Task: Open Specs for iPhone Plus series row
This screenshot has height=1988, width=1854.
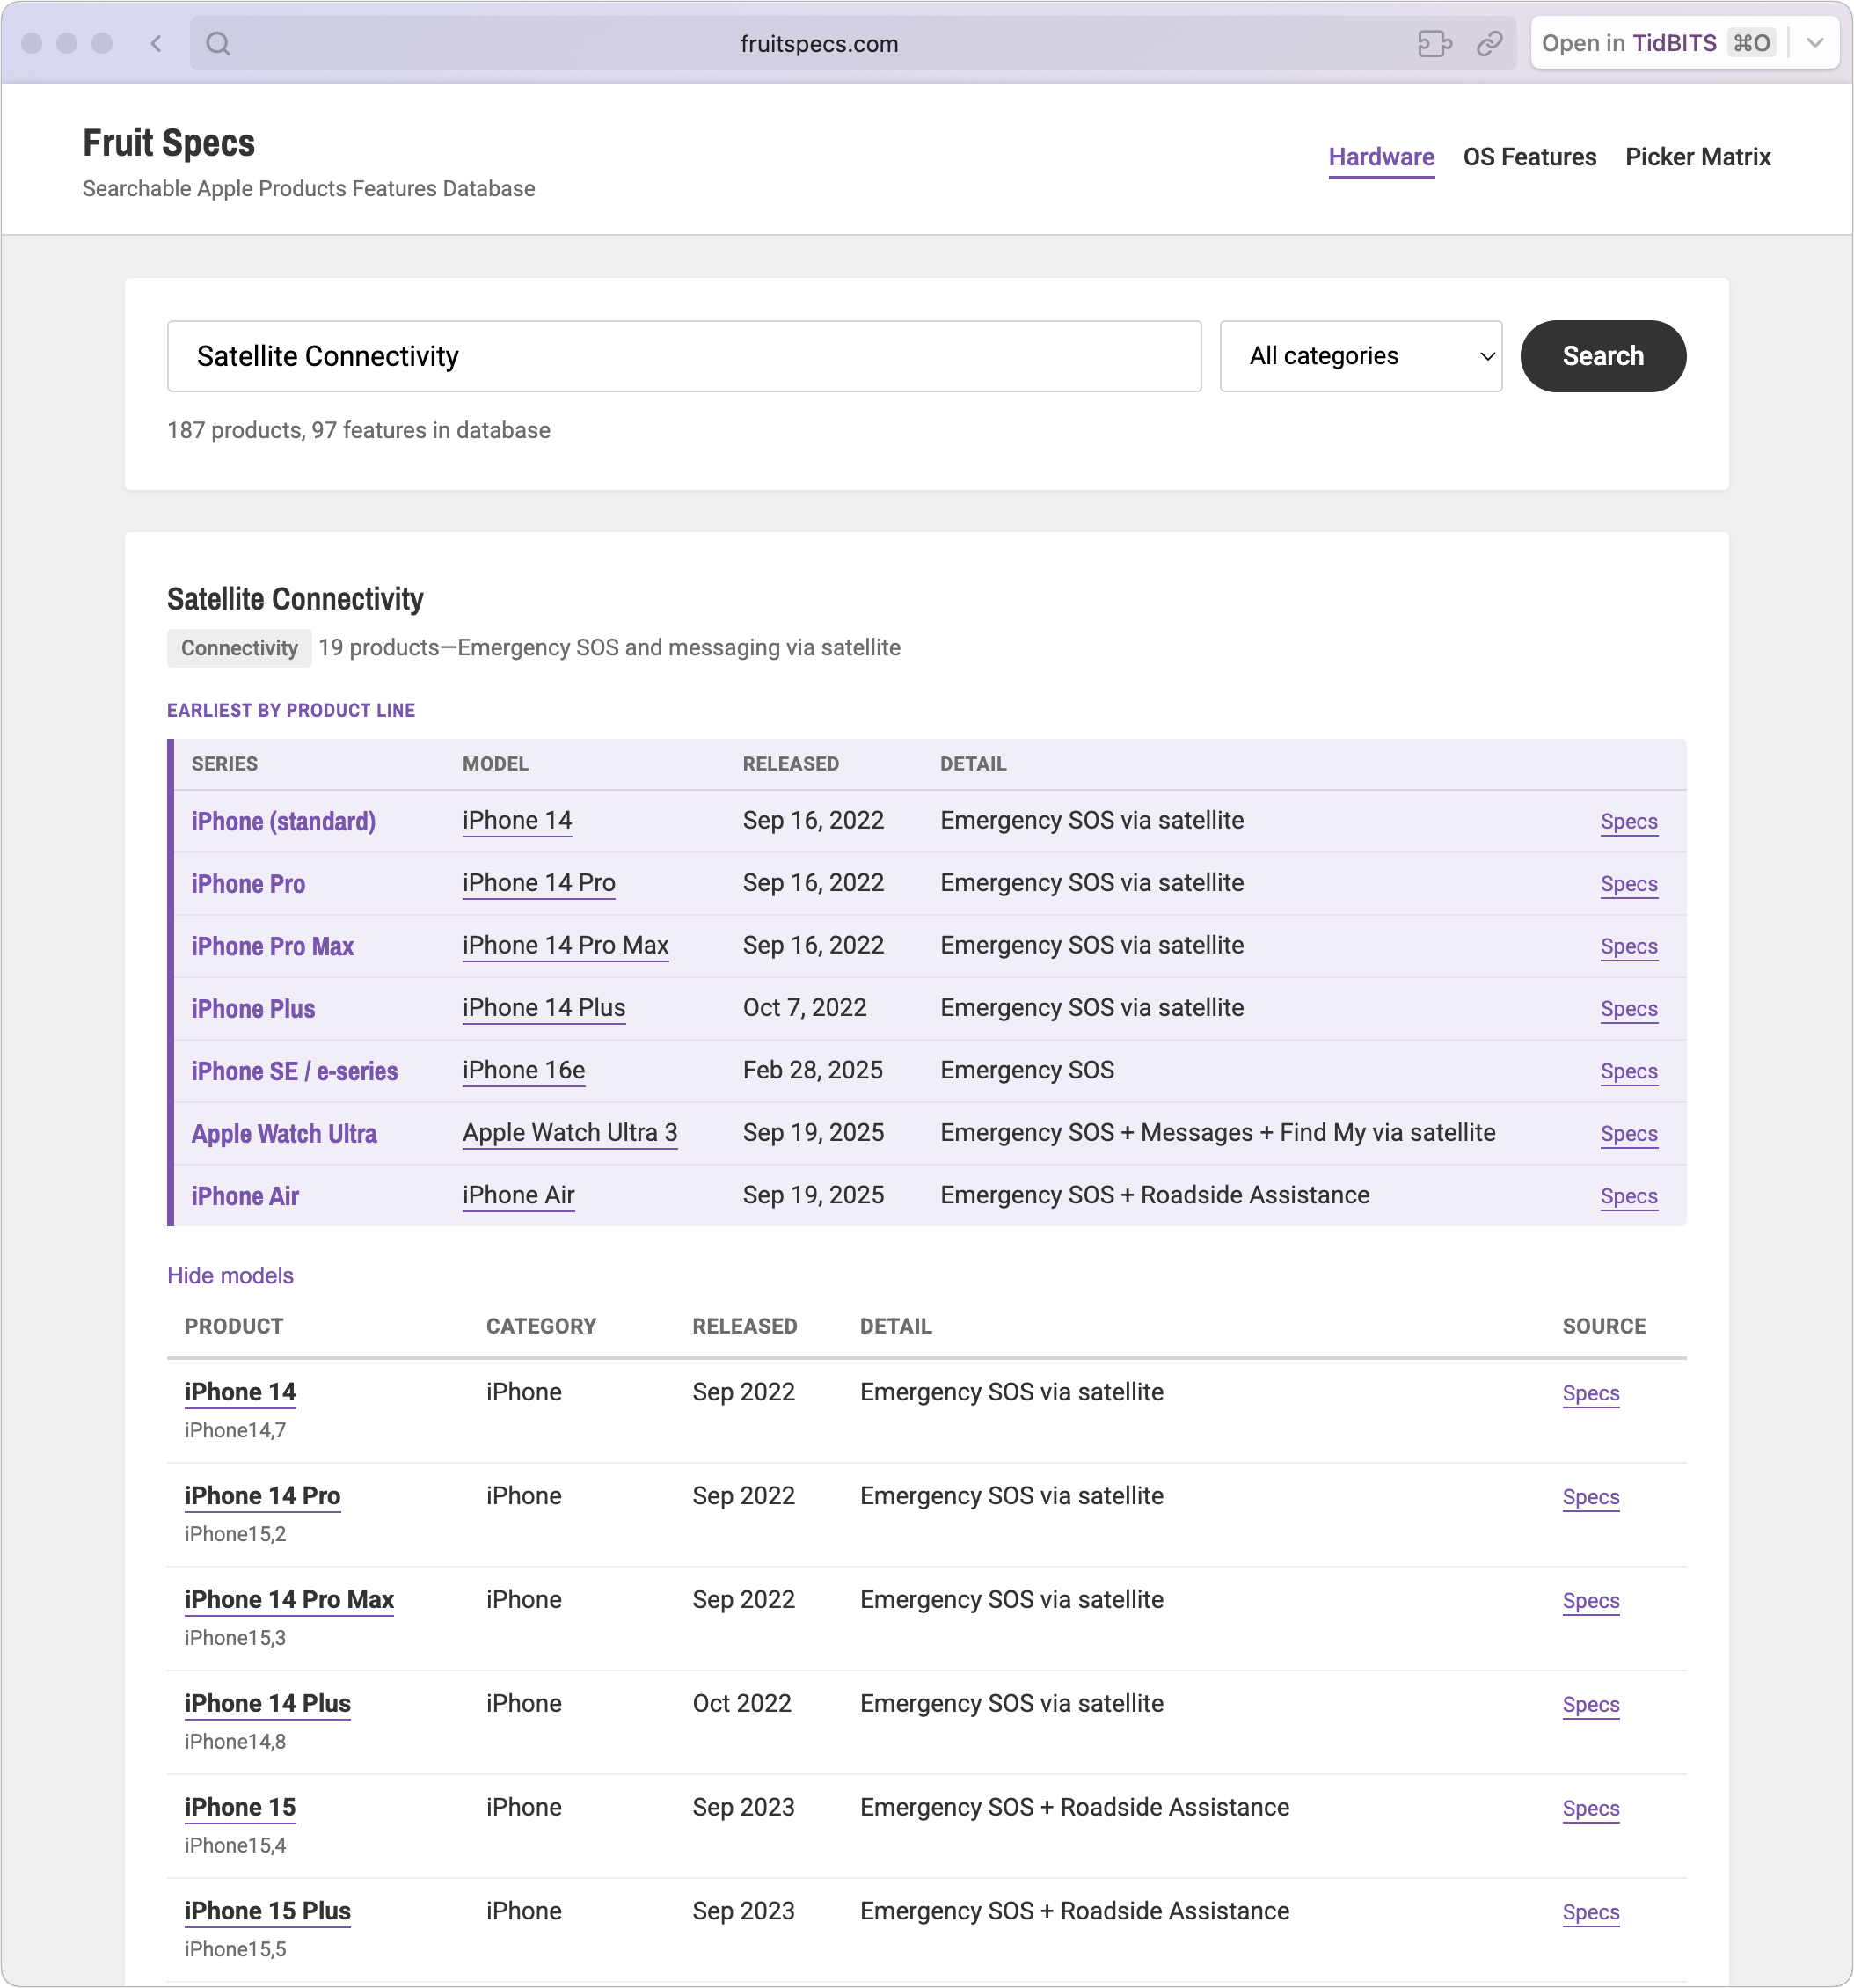Action: pyautogui.click(x=1629, y=1009)
